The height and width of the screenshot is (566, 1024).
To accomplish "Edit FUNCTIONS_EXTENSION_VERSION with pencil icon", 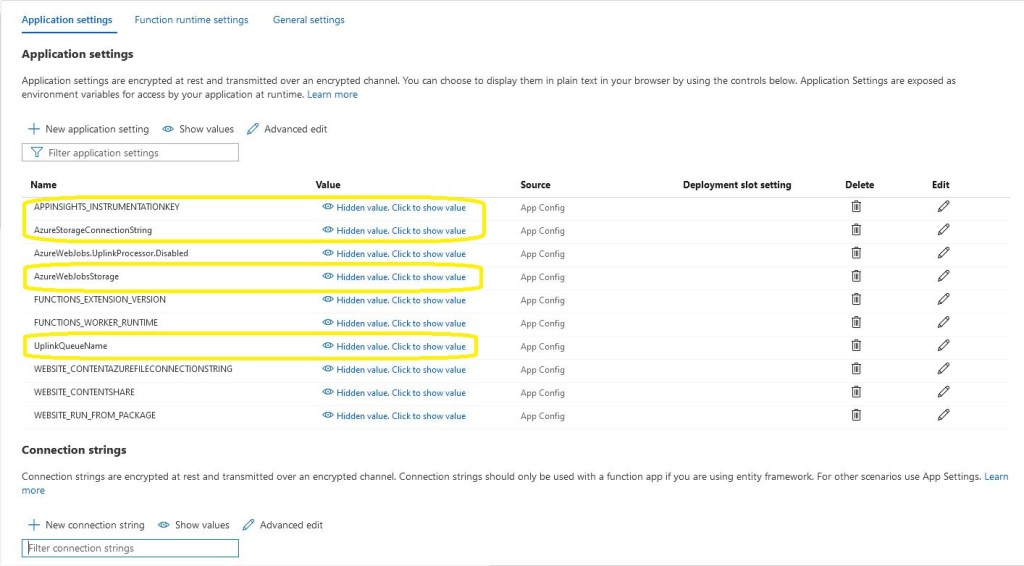I will click(943, 300).
